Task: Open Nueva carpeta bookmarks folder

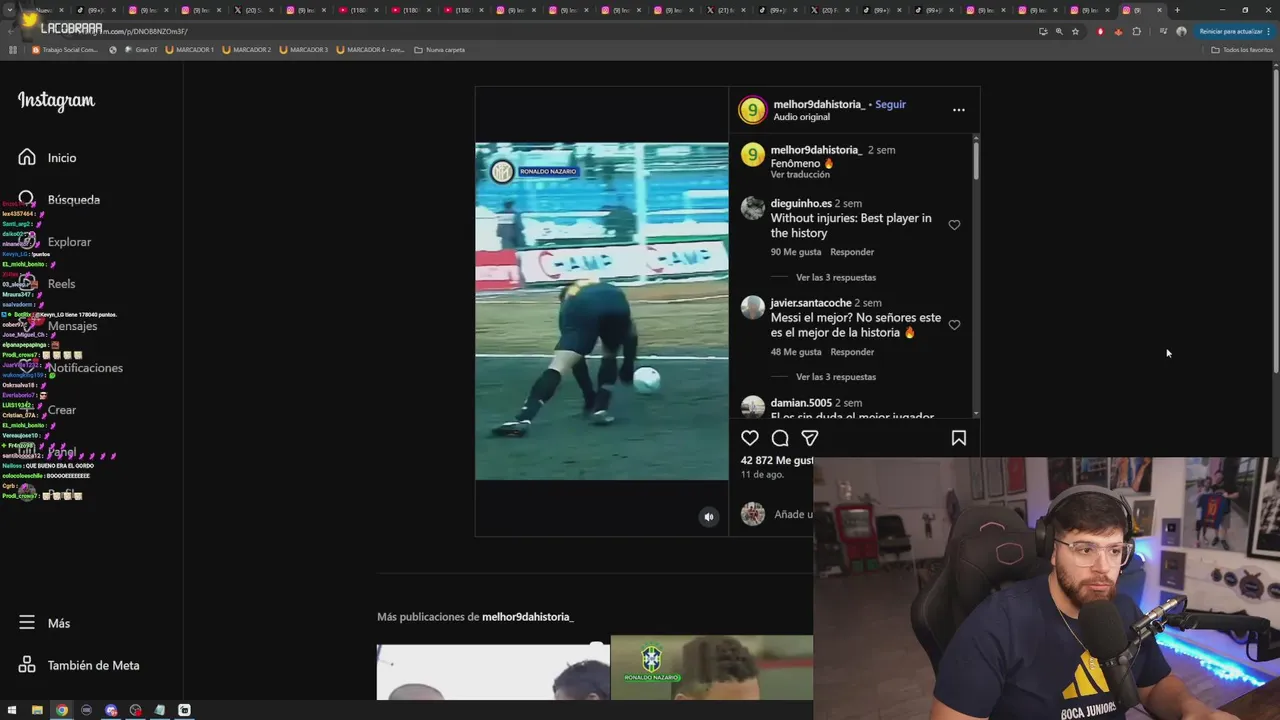Action: (x=440, y=49)
